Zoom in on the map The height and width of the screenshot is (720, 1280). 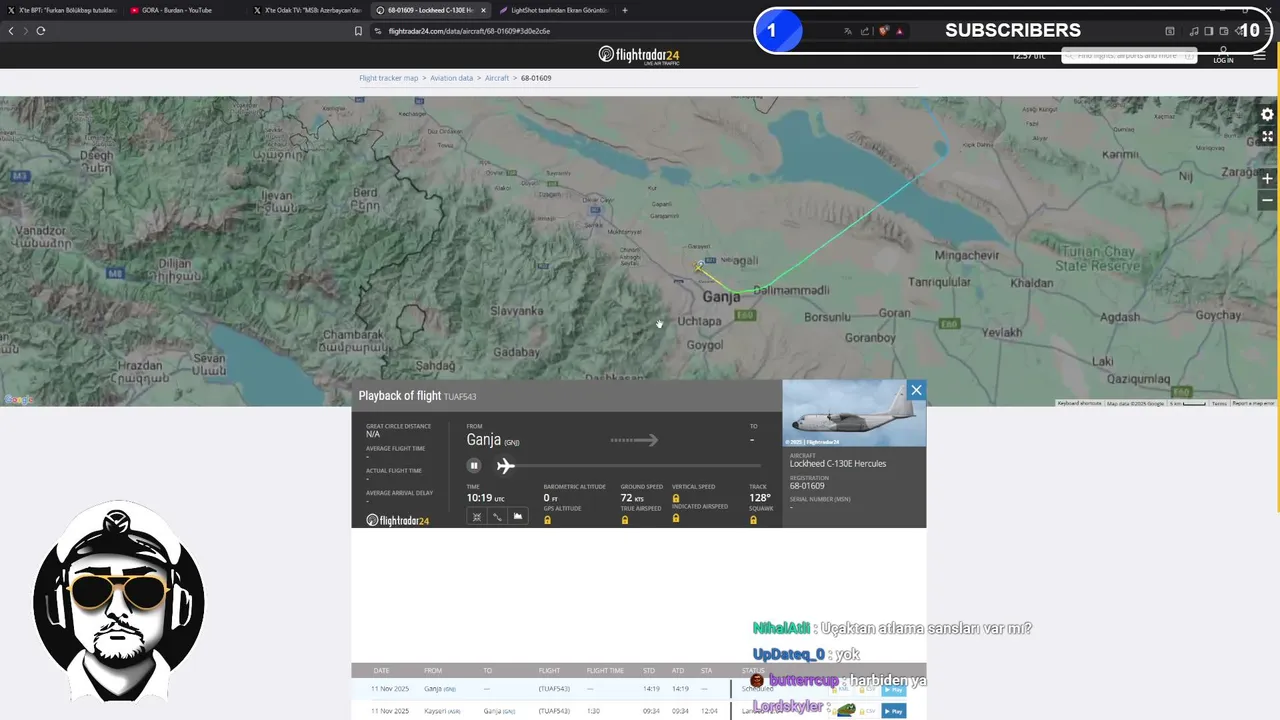click(x=1267, y=179)
